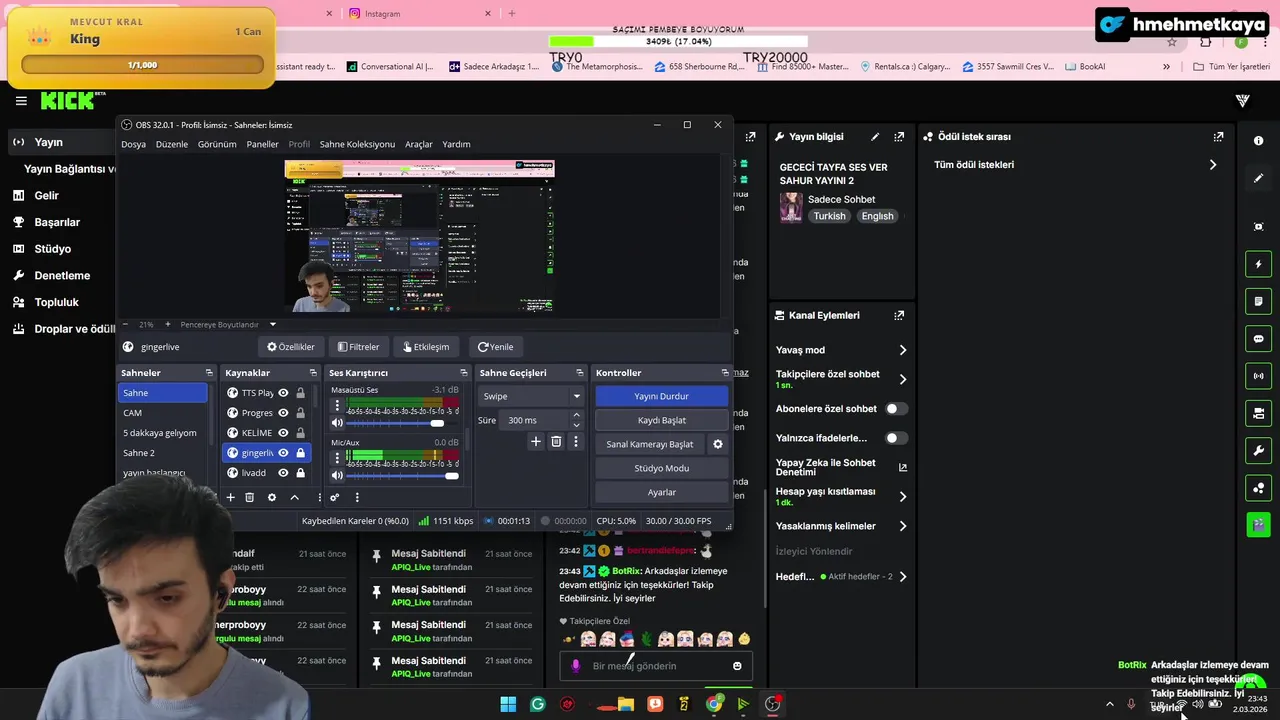
Task: Open Ayarlar button in Kontroller
Action: [661, 492]
